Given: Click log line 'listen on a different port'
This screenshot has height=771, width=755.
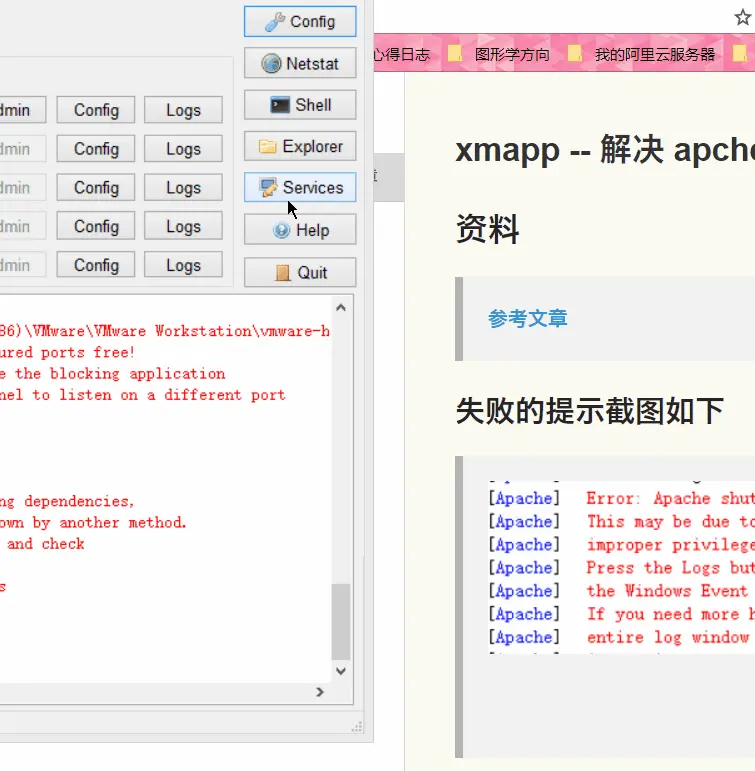Looking at the screenshot, I should coord(173,395).
